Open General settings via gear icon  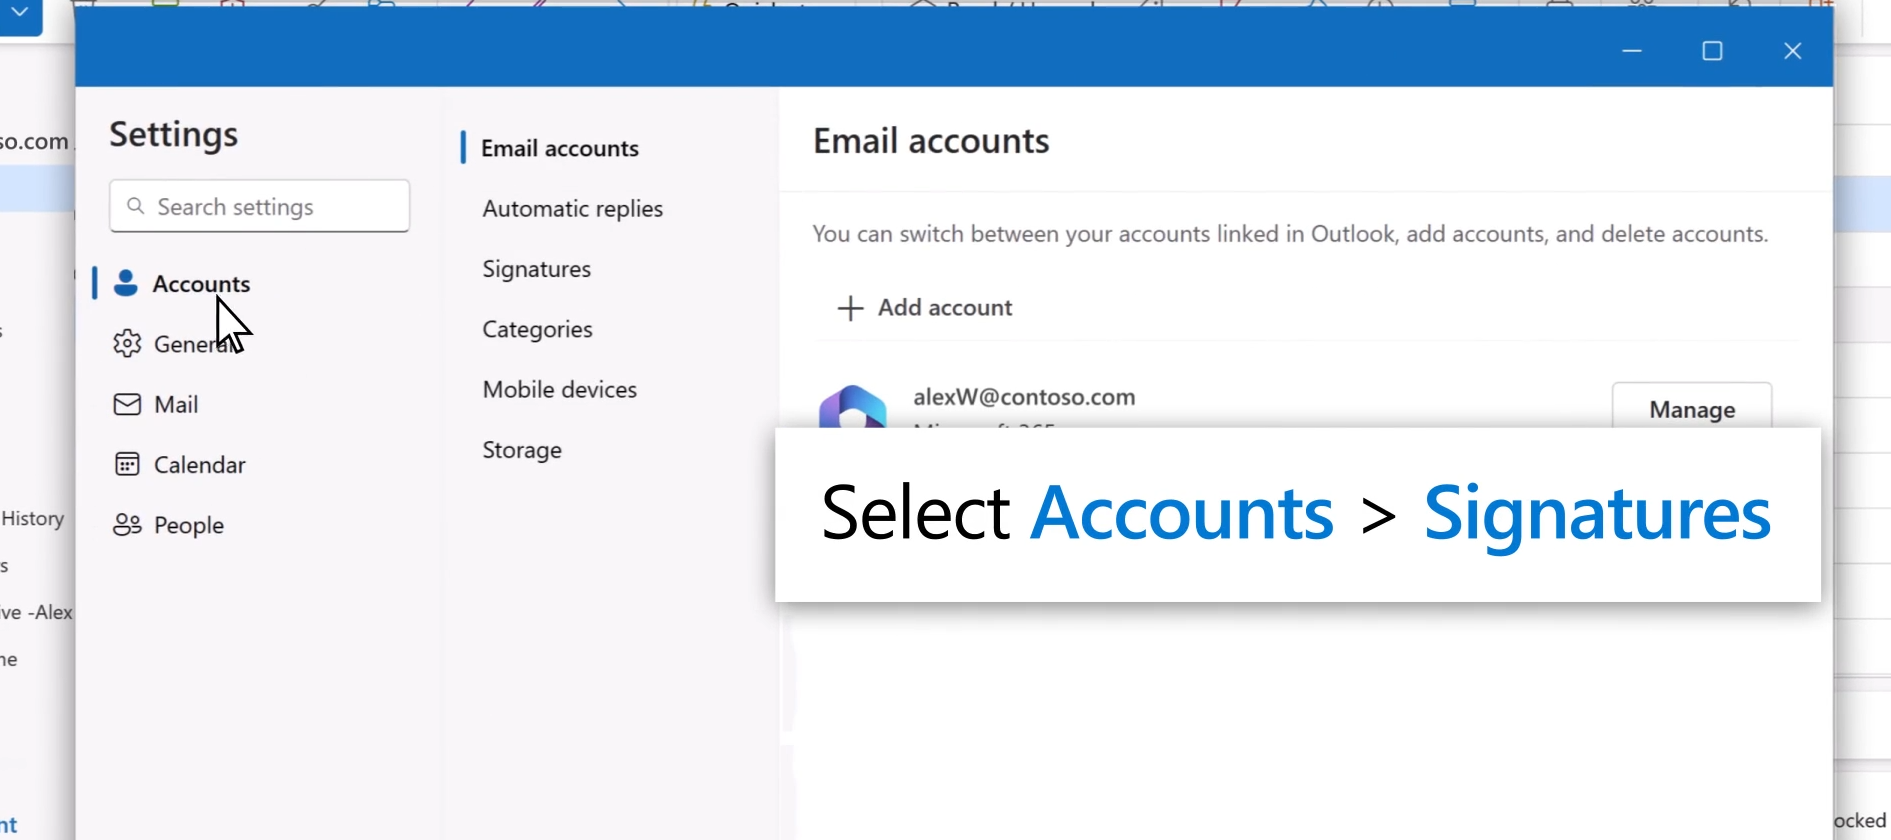(x=127, y=344)
